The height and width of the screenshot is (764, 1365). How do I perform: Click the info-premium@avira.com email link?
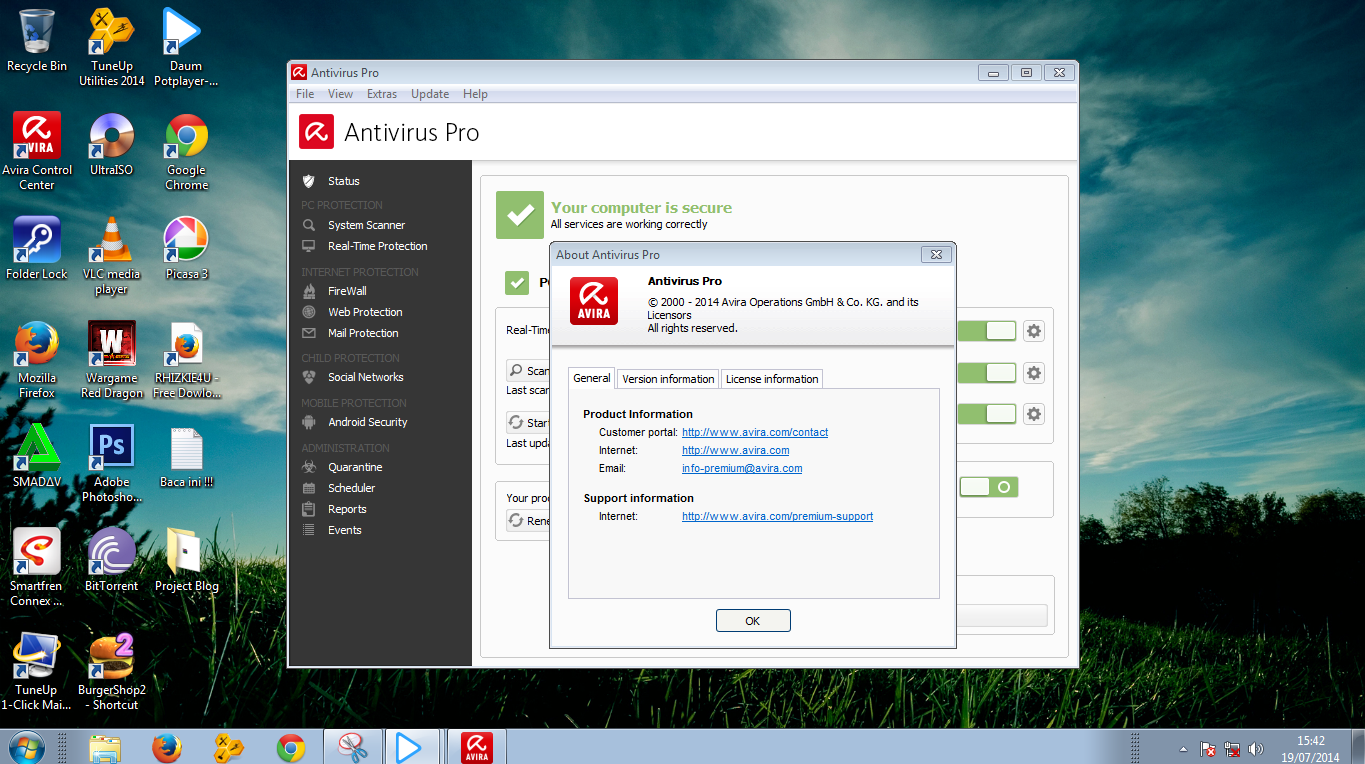point(742,468)
